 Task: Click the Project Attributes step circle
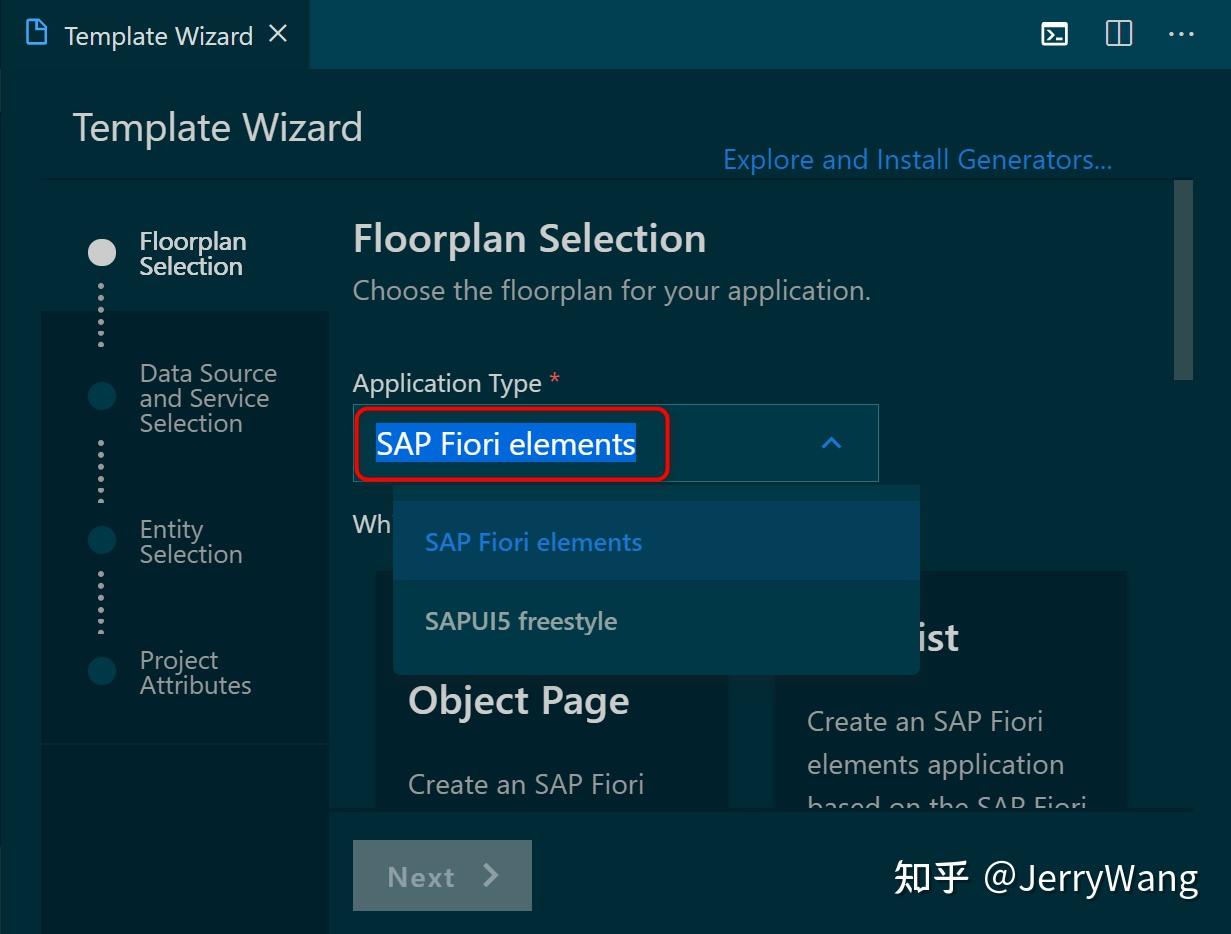[x=101, y=671]
